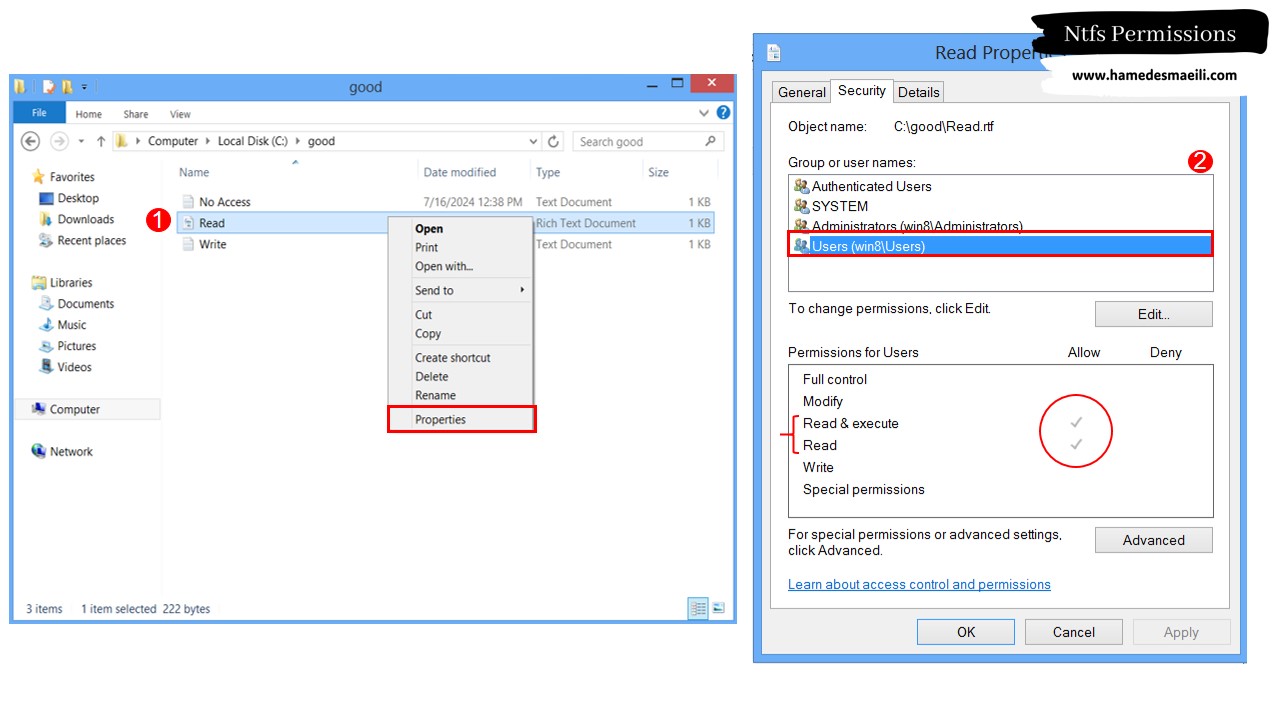
Task: Open Learn about access control link
Action: [x=919, y=584]
